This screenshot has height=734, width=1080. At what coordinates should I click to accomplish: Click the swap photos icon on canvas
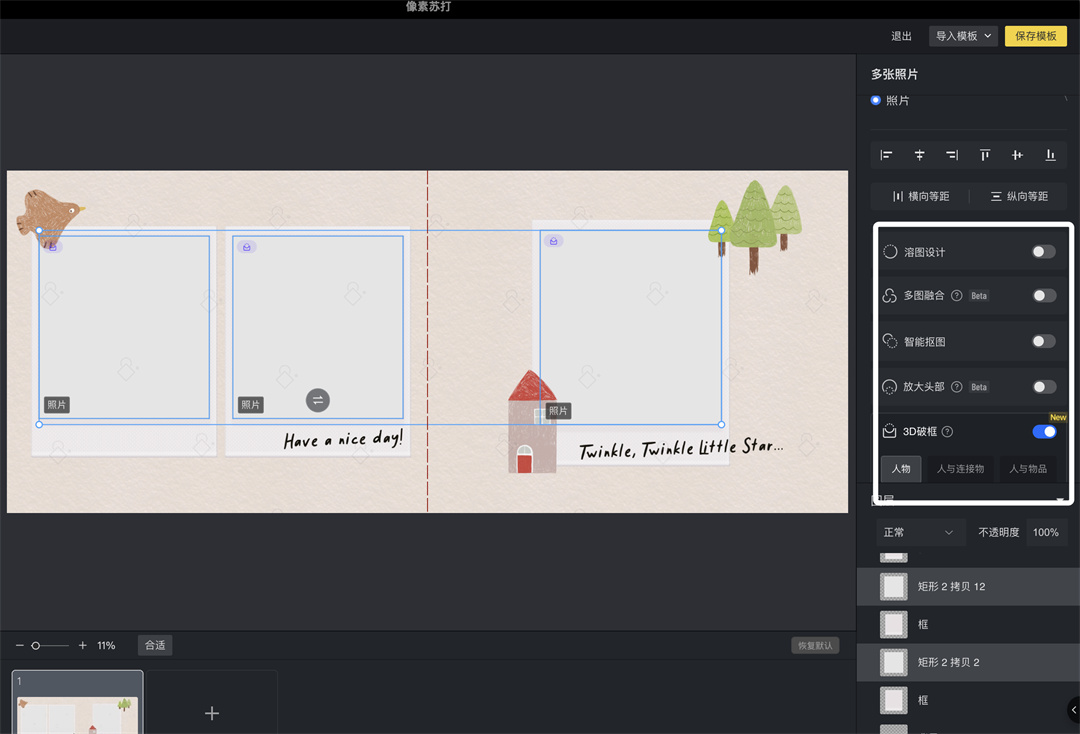(x=318, y=400)
